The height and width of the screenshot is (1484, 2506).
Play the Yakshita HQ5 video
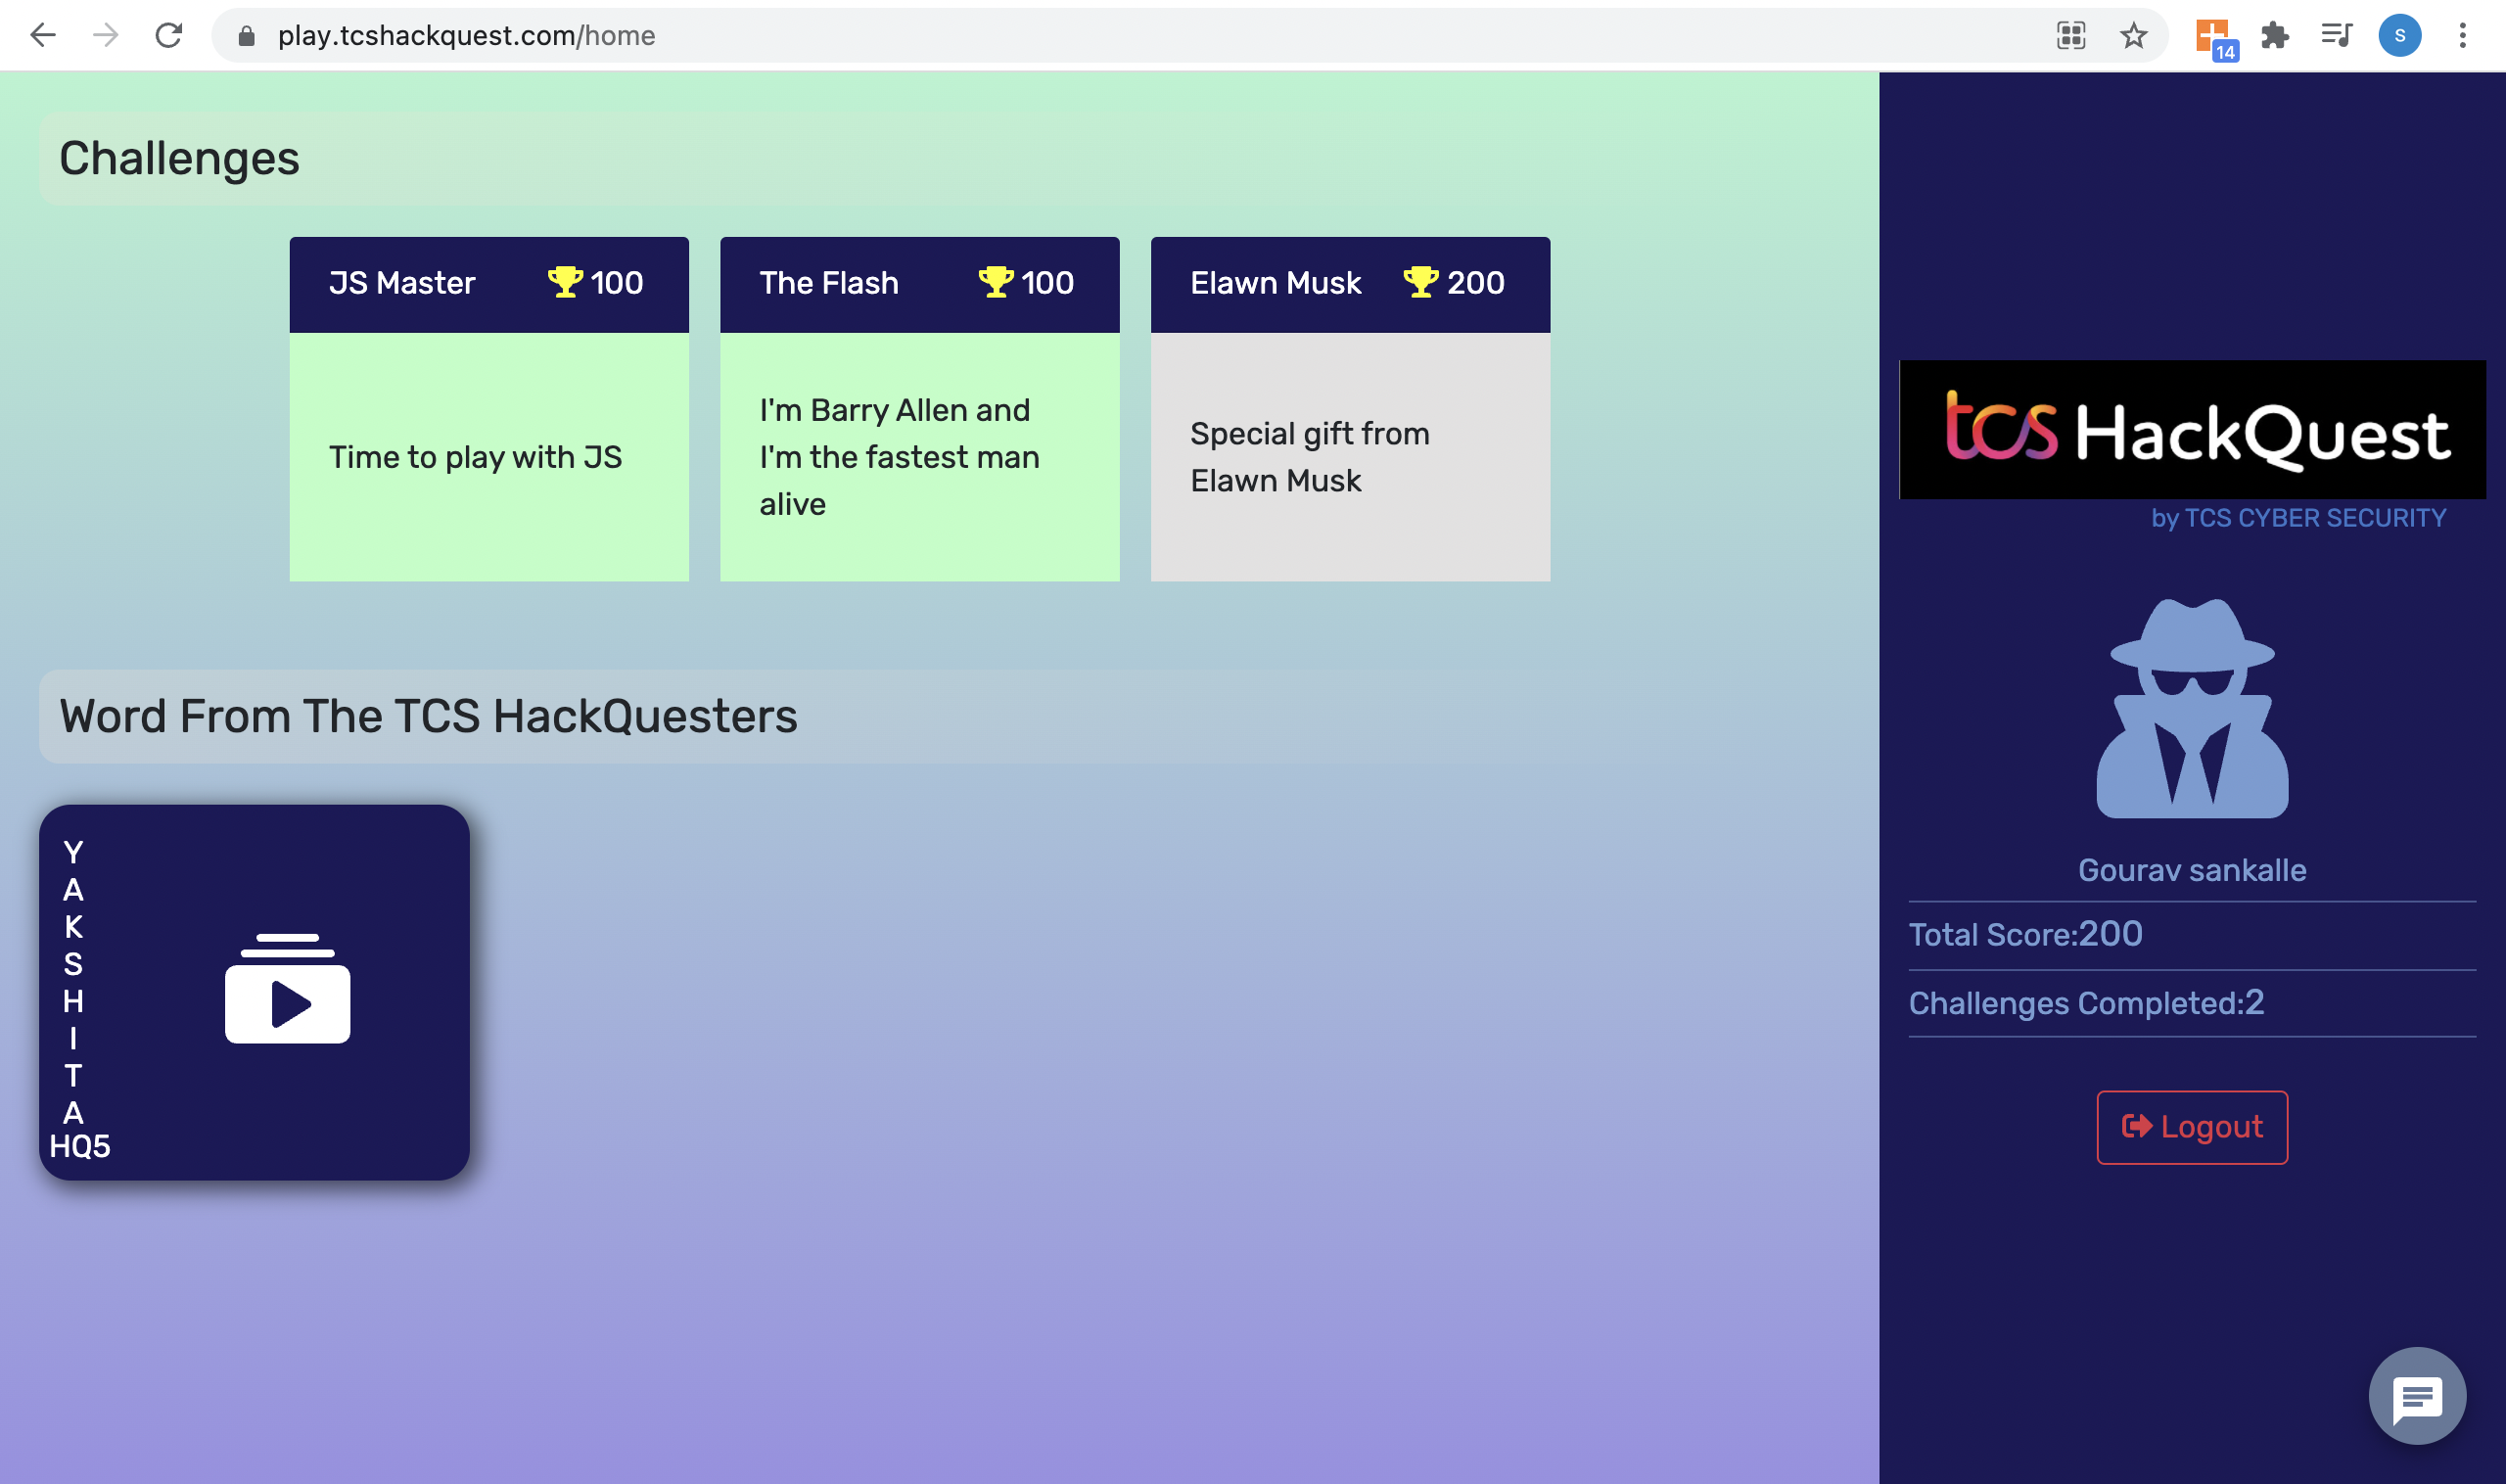tap(287, 992)
